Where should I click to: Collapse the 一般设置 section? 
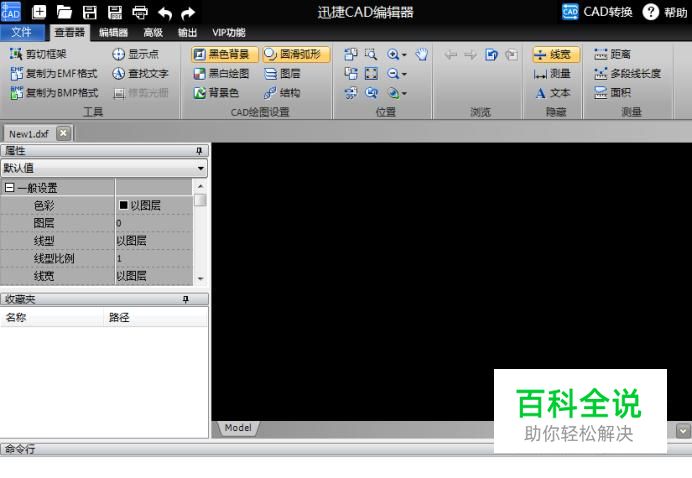pos(9,188)
